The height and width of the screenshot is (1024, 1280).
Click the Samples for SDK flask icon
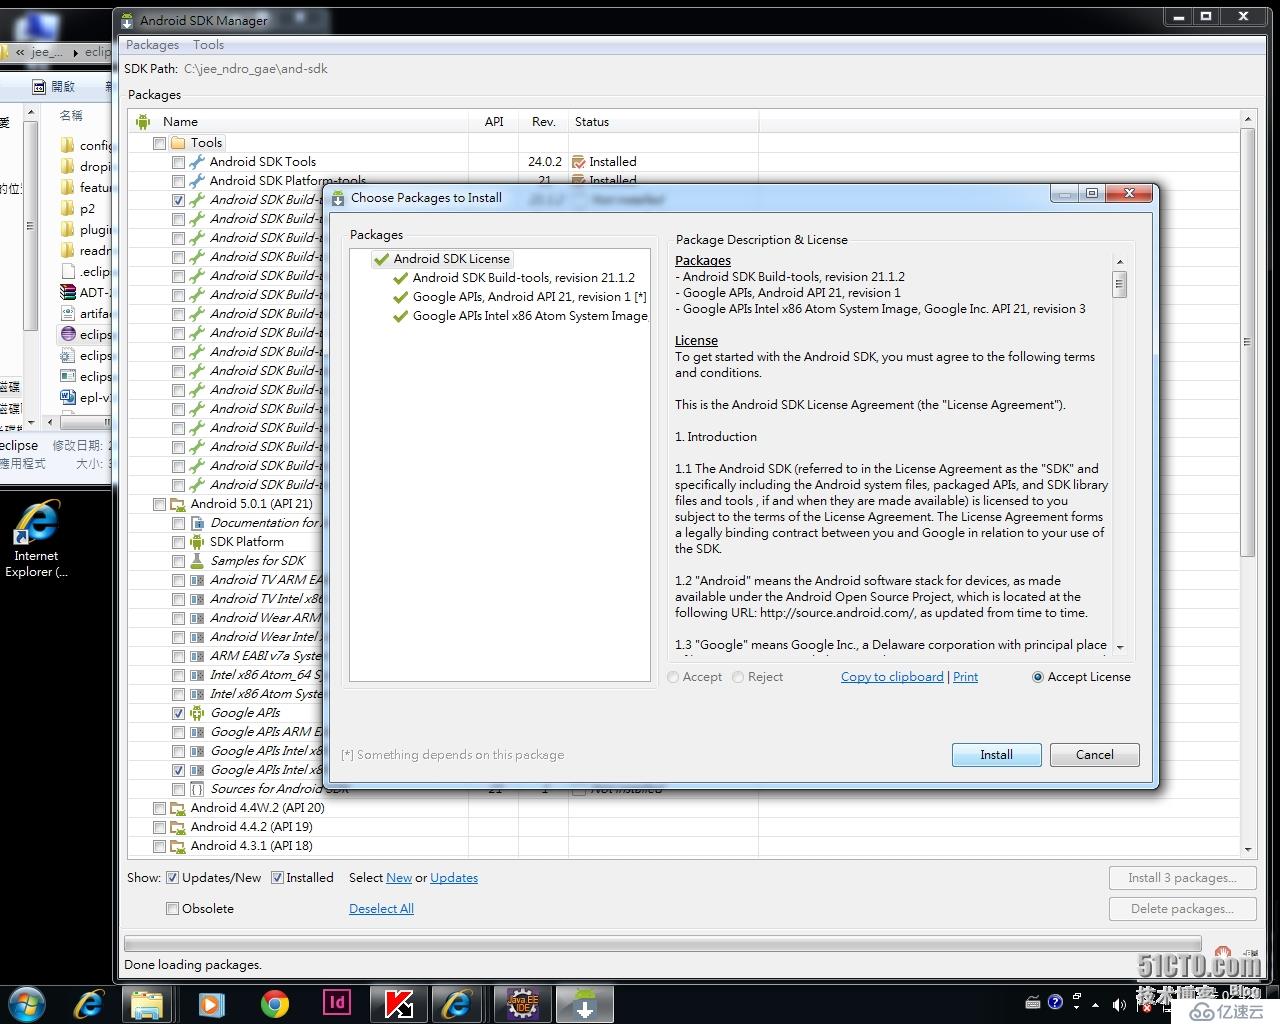(197, 561)
